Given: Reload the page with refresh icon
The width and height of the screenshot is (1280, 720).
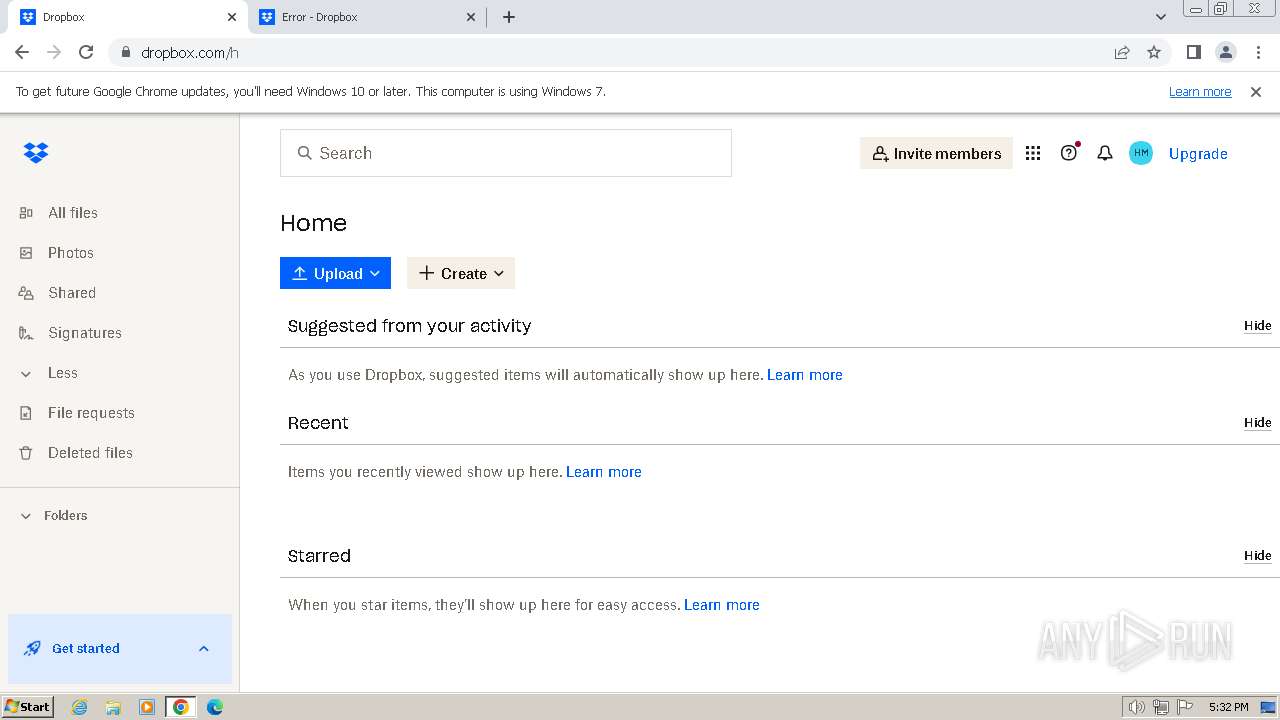Looking at the screenshot, I should tap(86, 52).
